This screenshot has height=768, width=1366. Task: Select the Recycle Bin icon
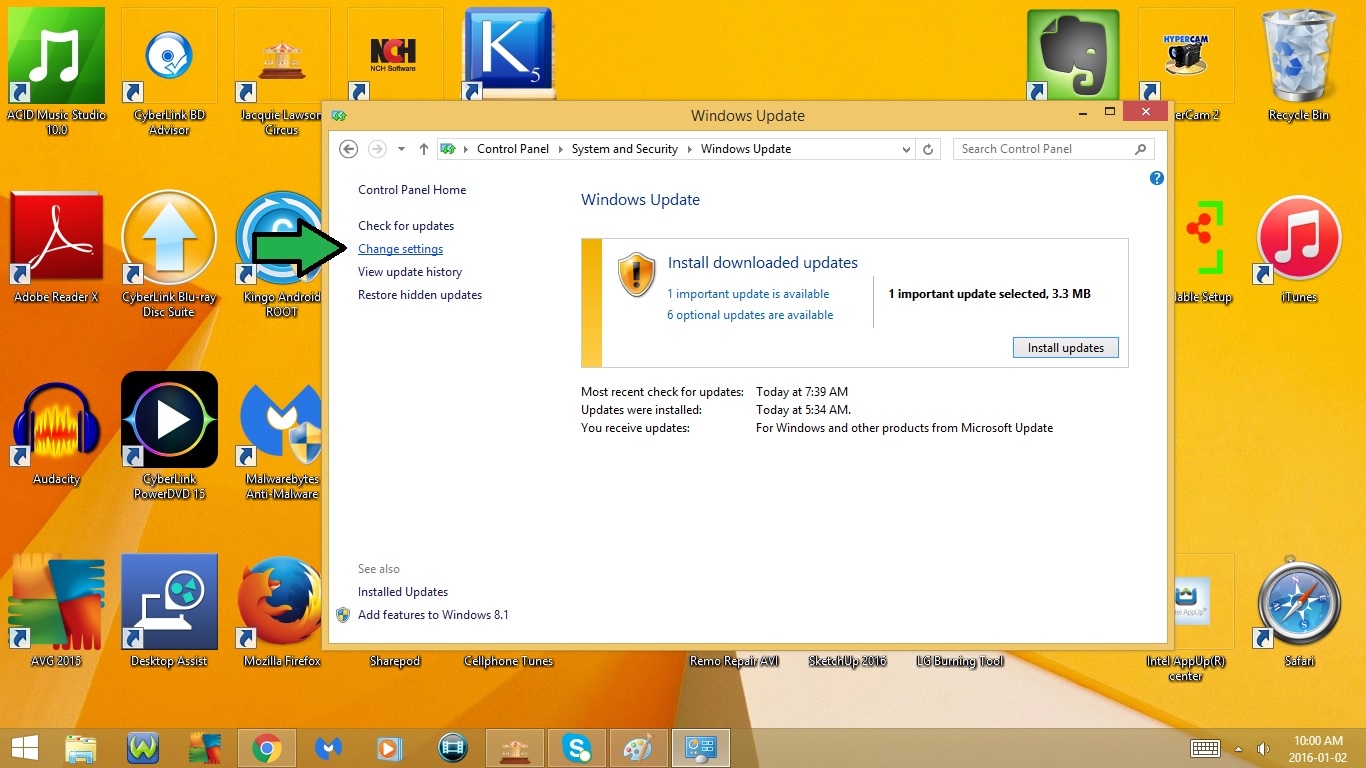point(1299,66)
